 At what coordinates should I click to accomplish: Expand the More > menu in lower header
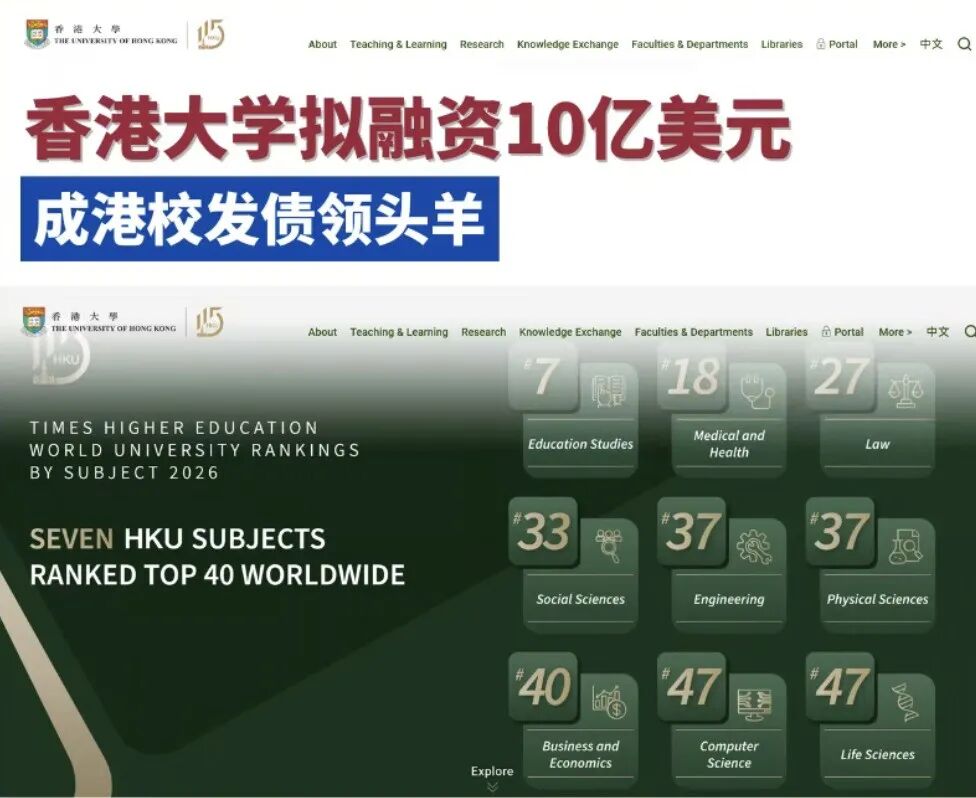tap(895, 332)
